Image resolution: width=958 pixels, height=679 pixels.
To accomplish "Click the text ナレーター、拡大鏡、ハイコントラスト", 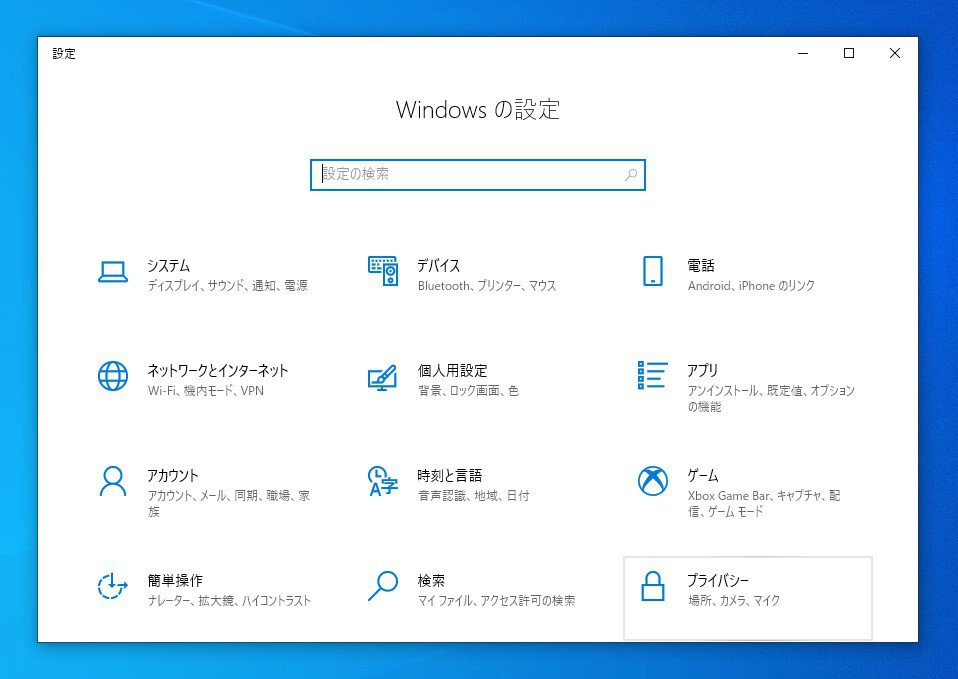I will click(x=229, y=601).
